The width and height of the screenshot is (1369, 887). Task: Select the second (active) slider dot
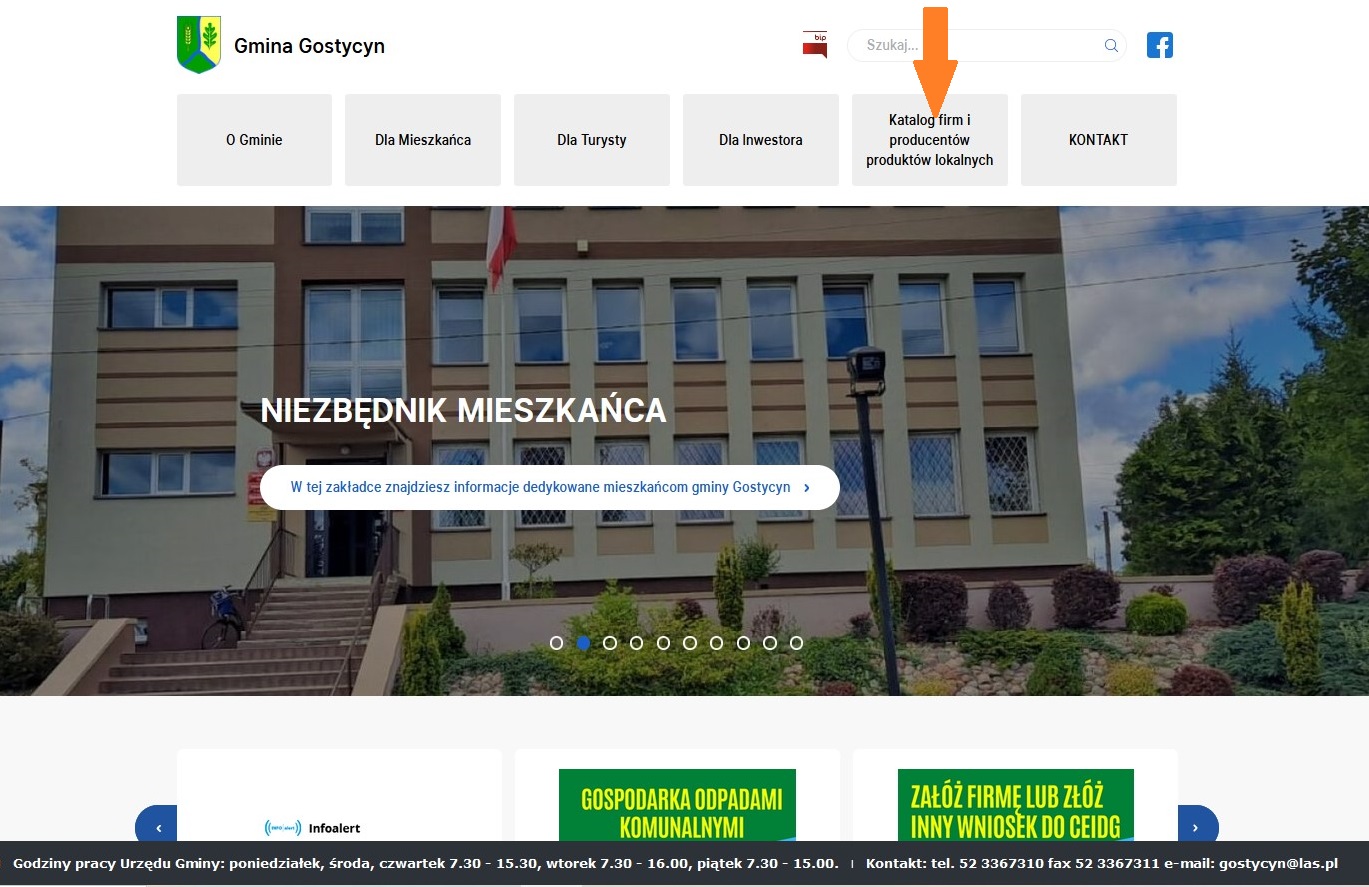coord(583,643)
